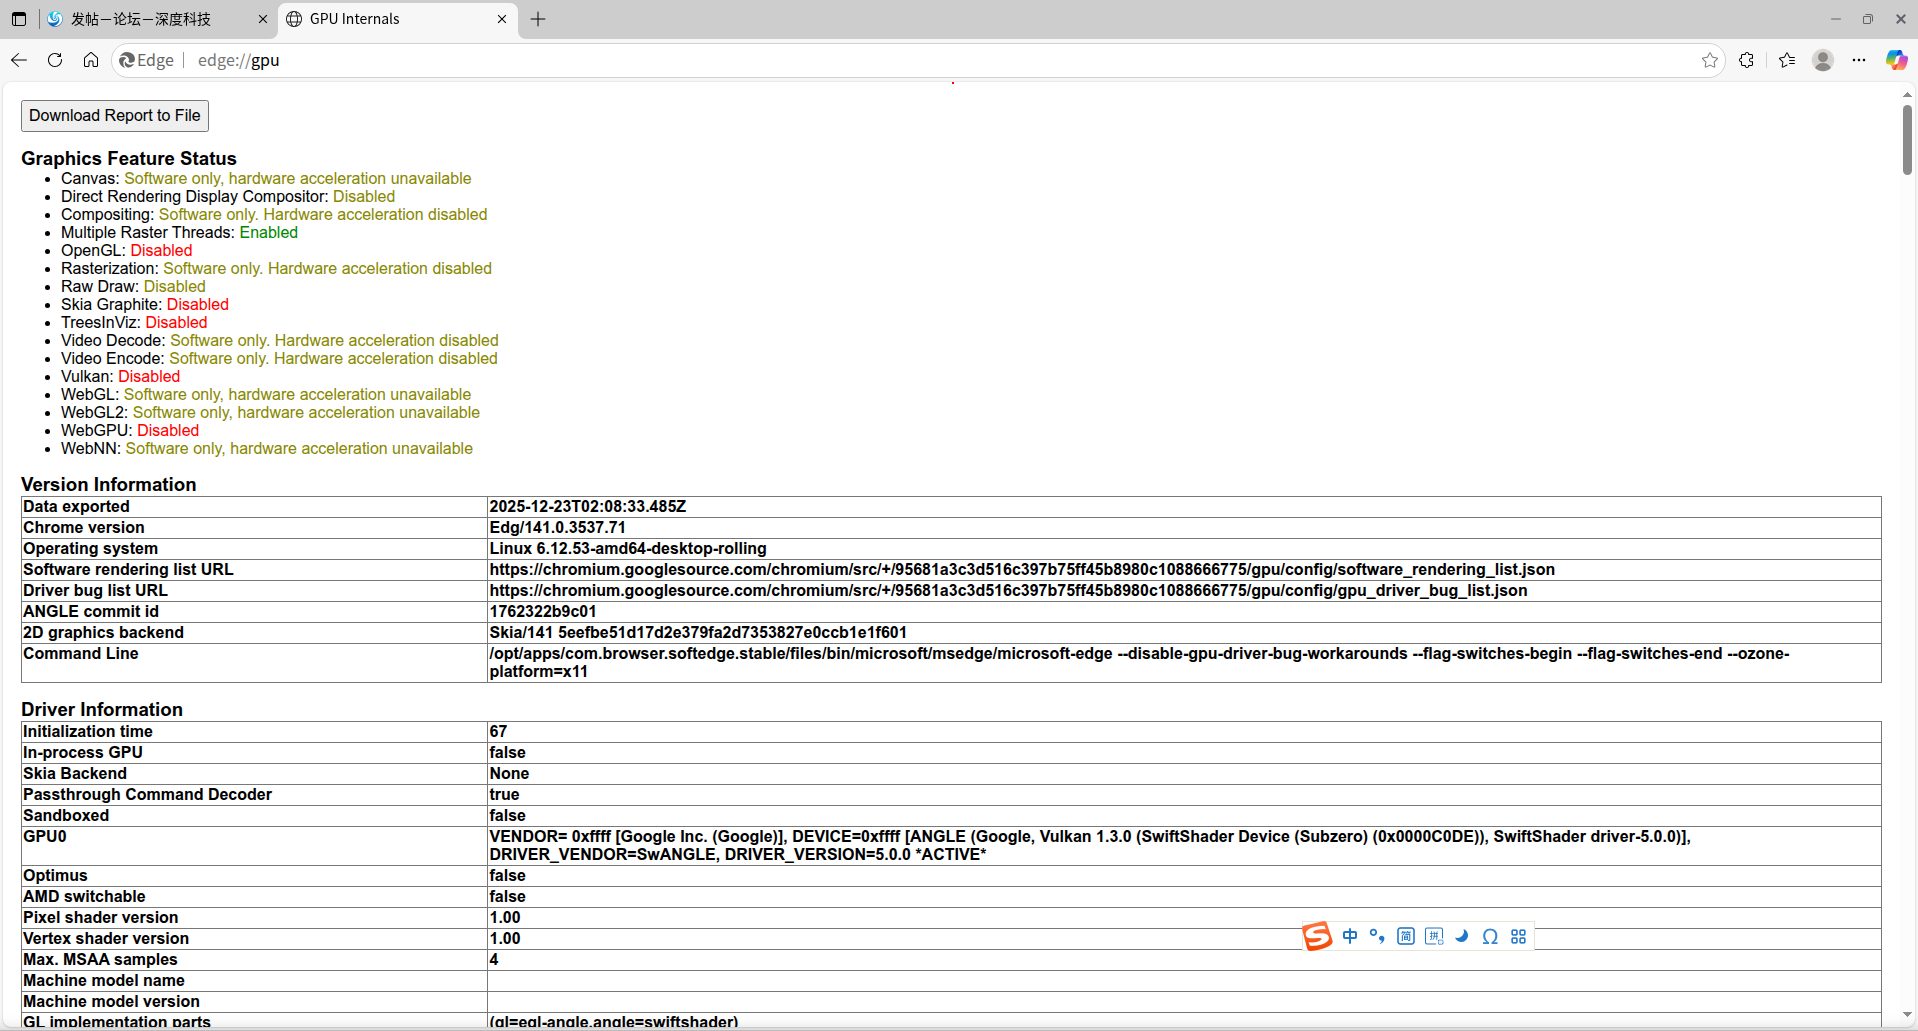Close the GPU Internals tab
Screen dimensions: 1918x1031
[x=502, y=19]
